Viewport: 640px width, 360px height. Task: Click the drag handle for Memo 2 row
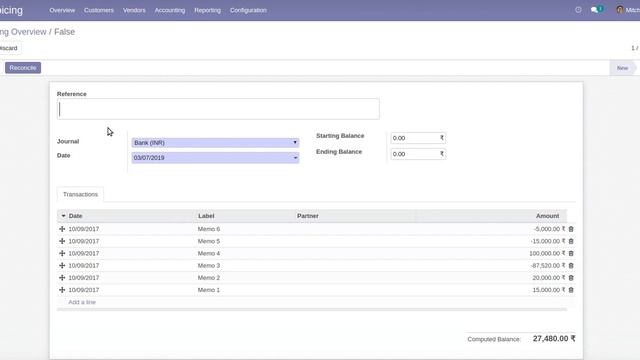tap(62, 278)
